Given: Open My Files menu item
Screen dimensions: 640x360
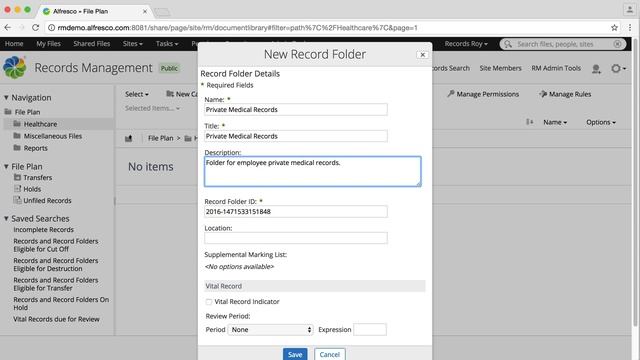Looking at the screenshot, I should (x=48, y=44).
